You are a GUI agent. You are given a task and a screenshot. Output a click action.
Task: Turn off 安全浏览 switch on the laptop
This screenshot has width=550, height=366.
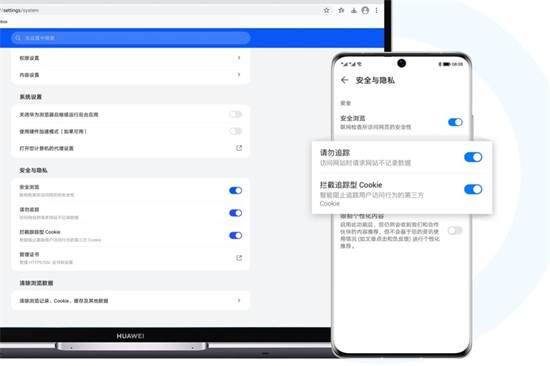click(x=235, y=191)
